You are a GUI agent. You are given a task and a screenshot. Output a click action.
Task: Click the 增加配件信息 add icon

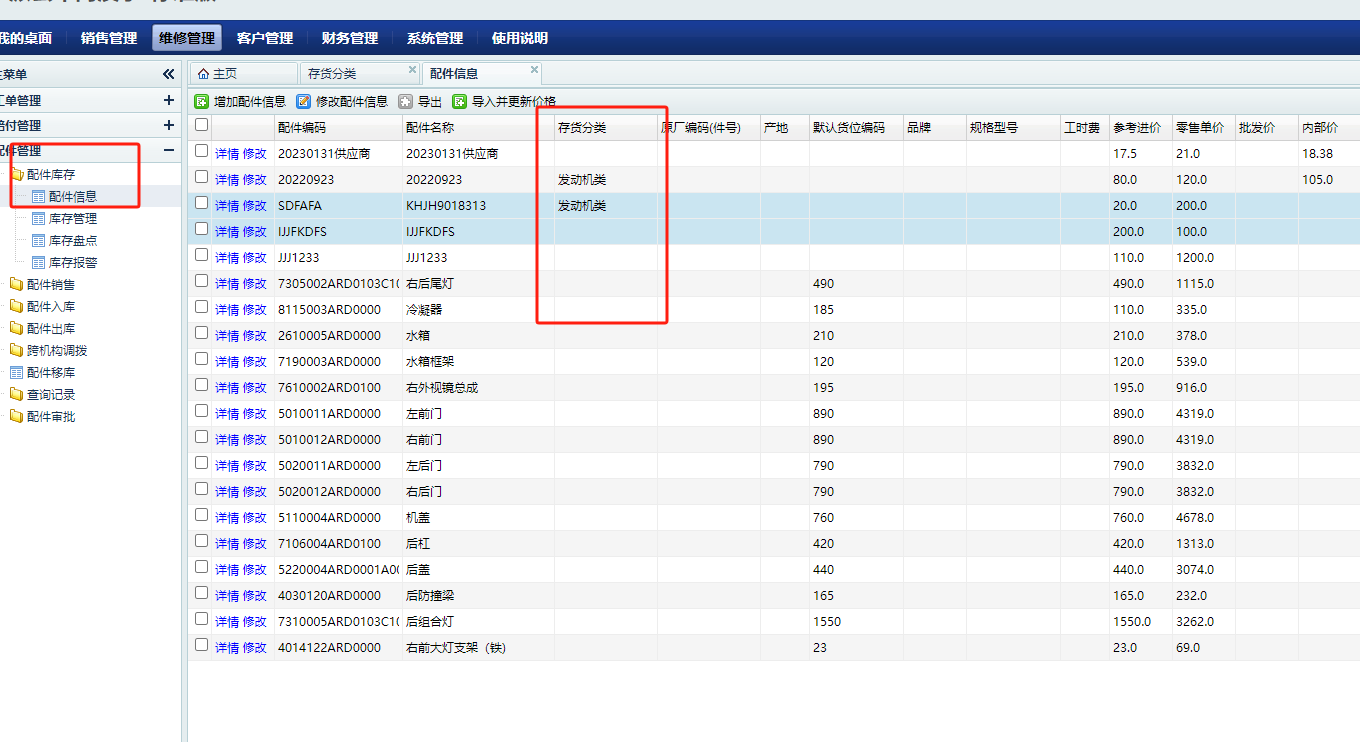click(202, 101)
